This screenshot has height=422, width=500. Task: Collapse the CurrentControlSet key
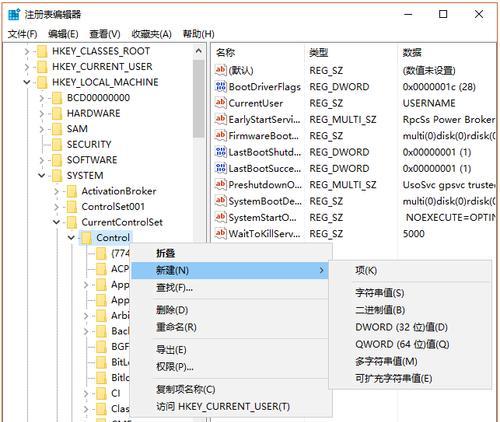point(56,222)
